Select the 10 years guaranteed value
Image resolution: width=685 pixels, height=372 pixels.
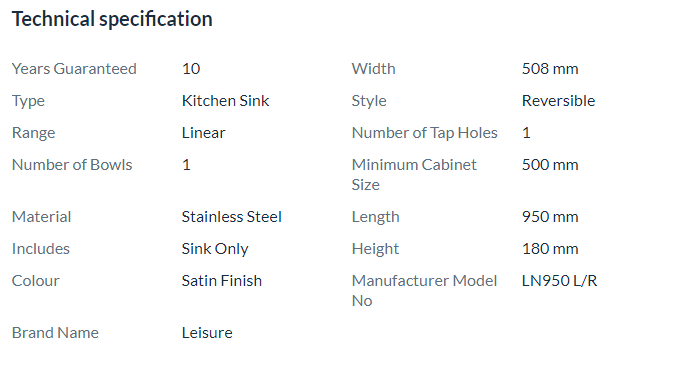(191, 69)
